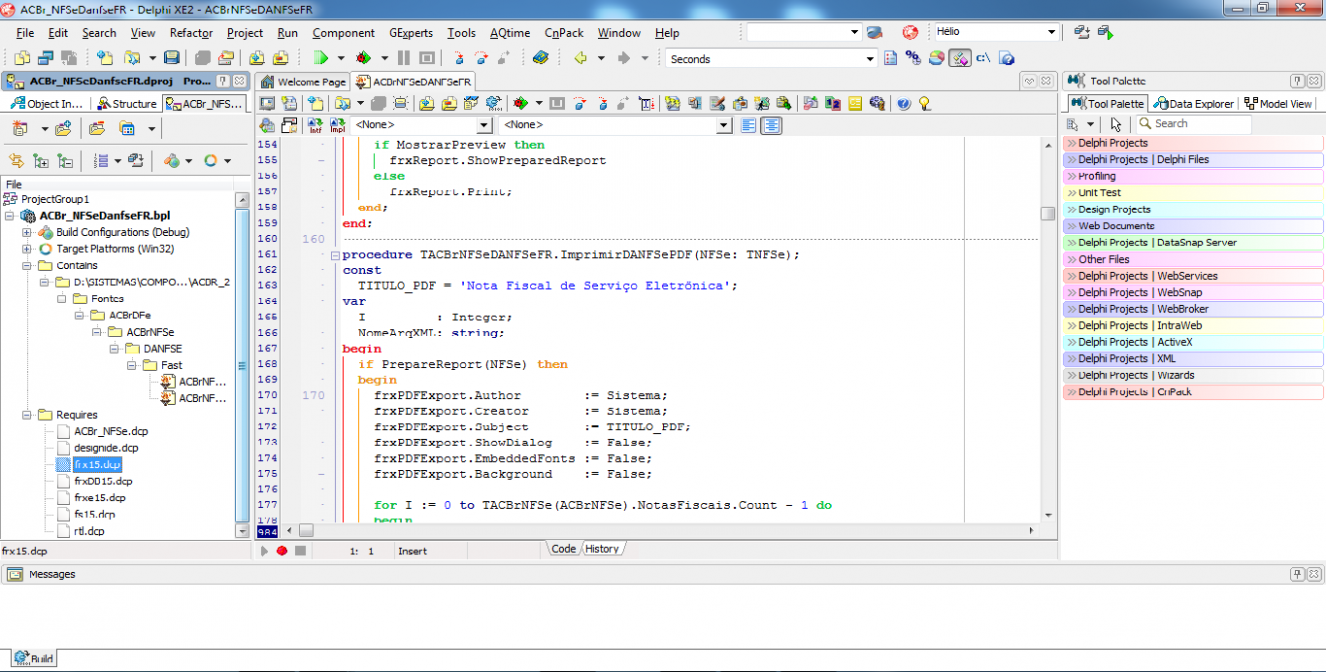This screenshot has width=1326, height=672.
Task: Expand 'Build Configurations (Debug)' tree node
Action: [x=27, y=232]
